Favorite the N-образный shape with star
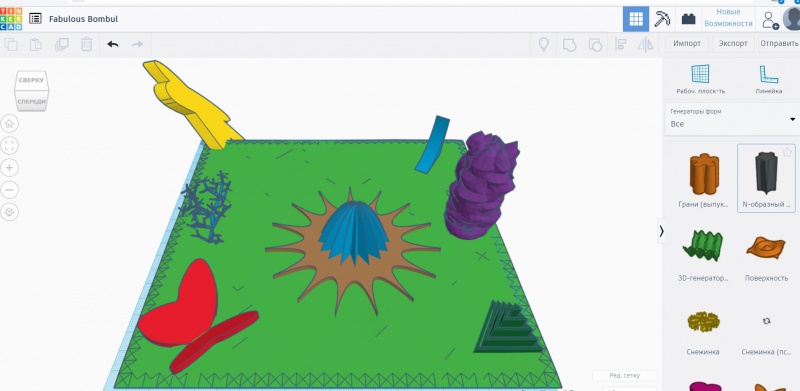Viewport: 800px width, 391px height. (x=787, y=152)
